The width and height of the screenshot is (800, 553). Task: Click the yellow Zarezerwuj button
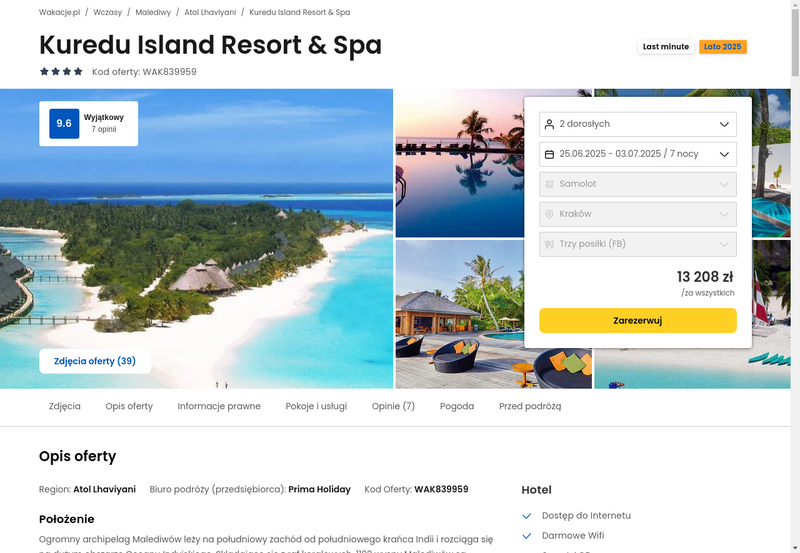click(x=638, y=320)
